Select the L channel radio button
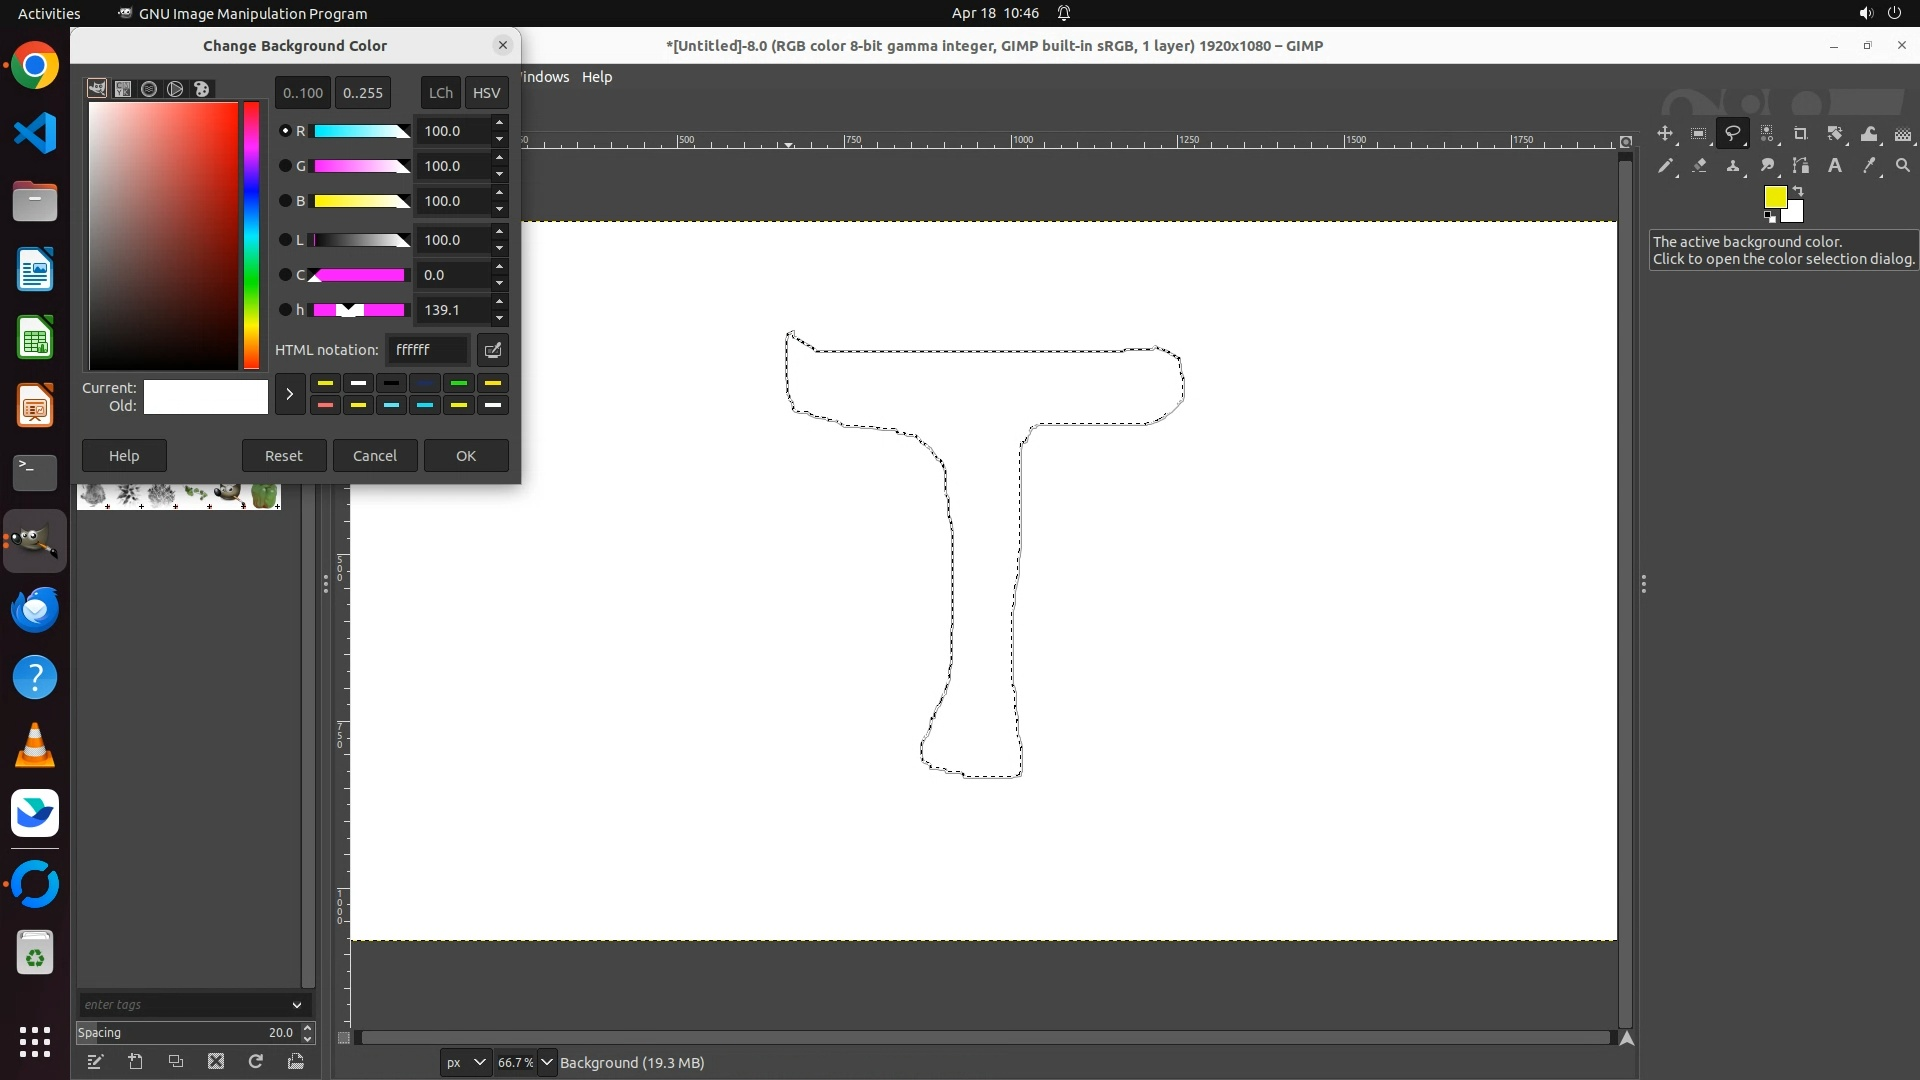The image size is (1920, 1080). 285,240
